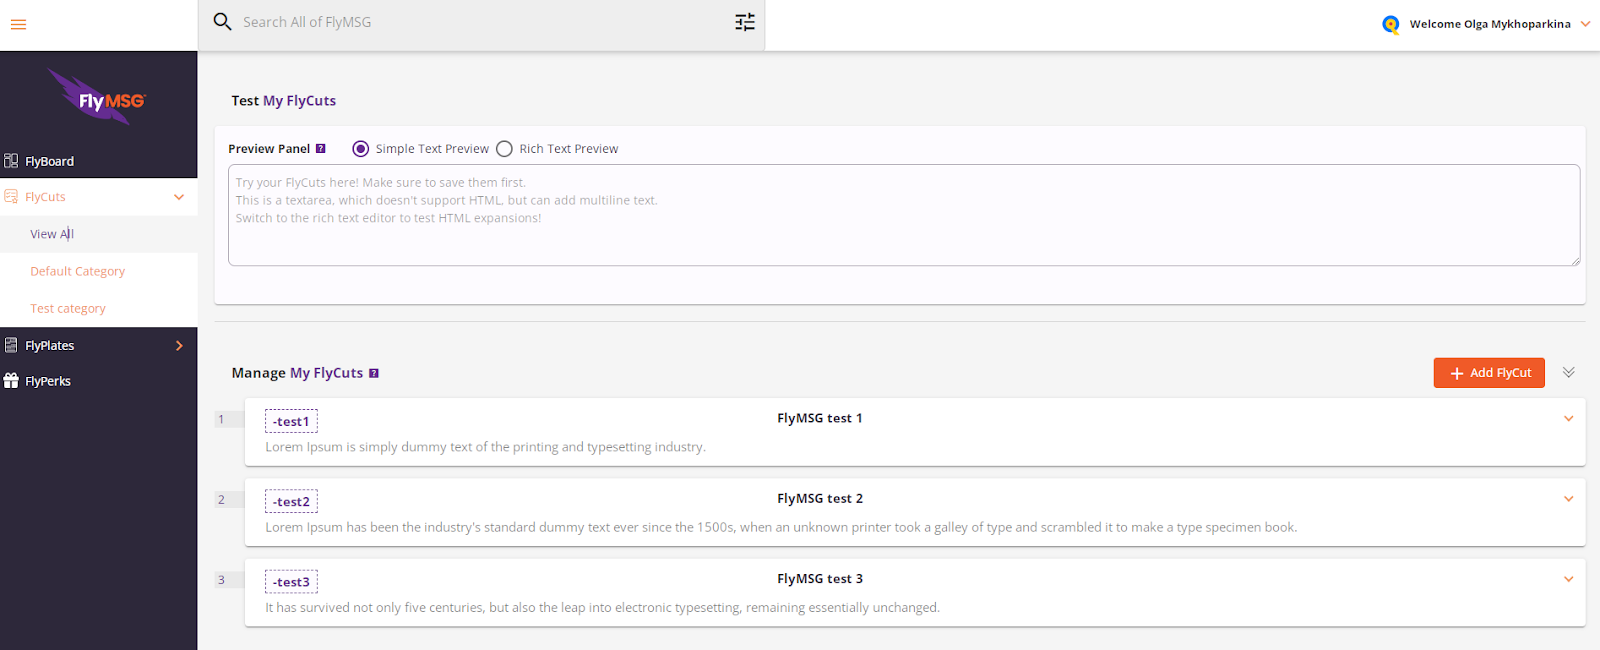Click Preview Panel help icon
The image size is (1600, 650).
point(321,149)
